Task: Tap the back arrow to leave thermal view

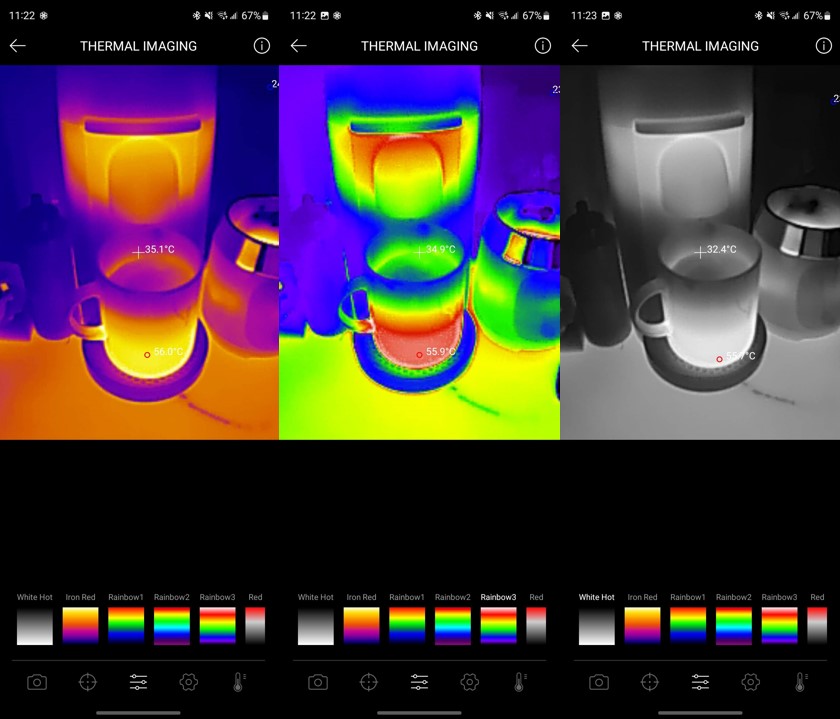Action: [x=17, y=46]
